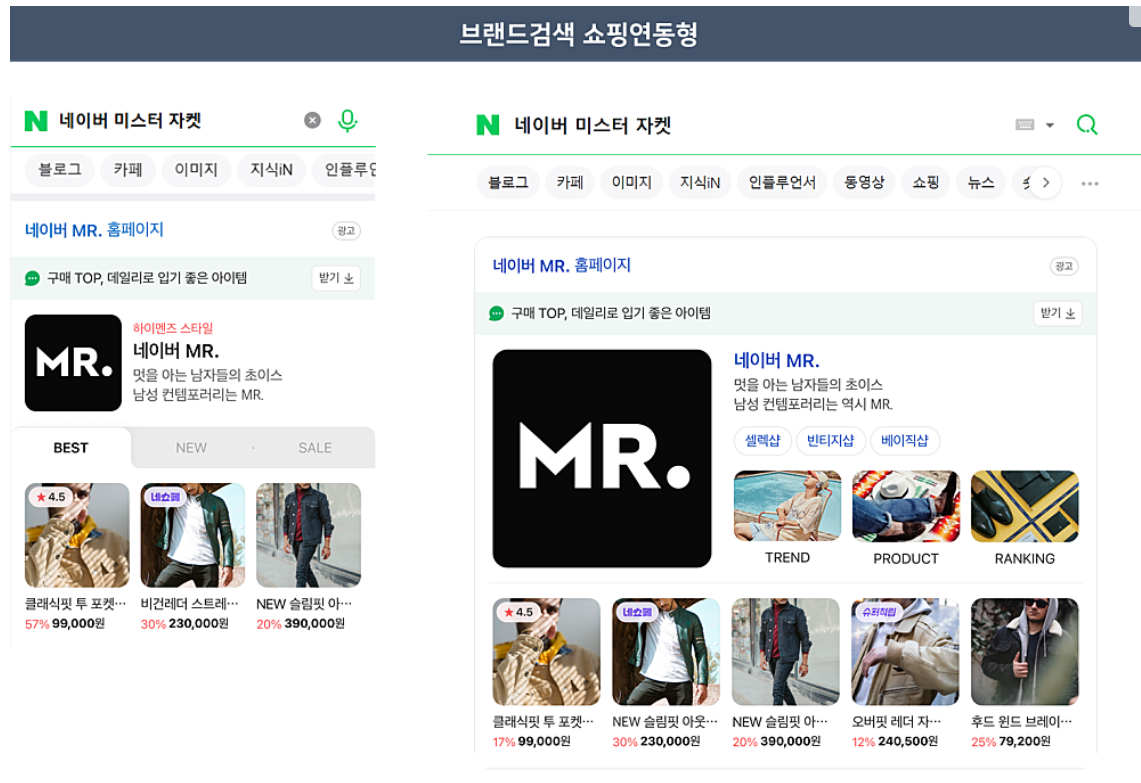Click the blue 네이버 MR. title in desktop ad
1141x783 pixels.
click(776, 360)
